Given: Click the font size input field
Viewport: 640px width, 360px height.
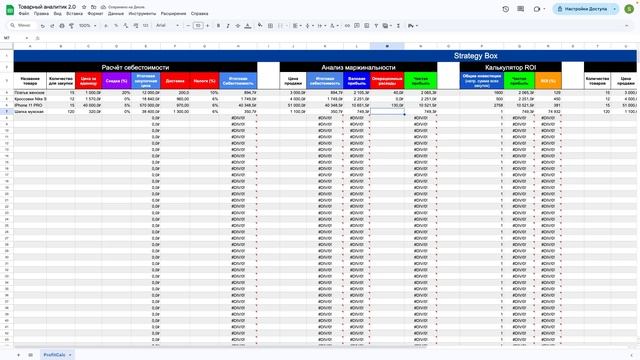Looking at the screenshot, I should point(198,26).
